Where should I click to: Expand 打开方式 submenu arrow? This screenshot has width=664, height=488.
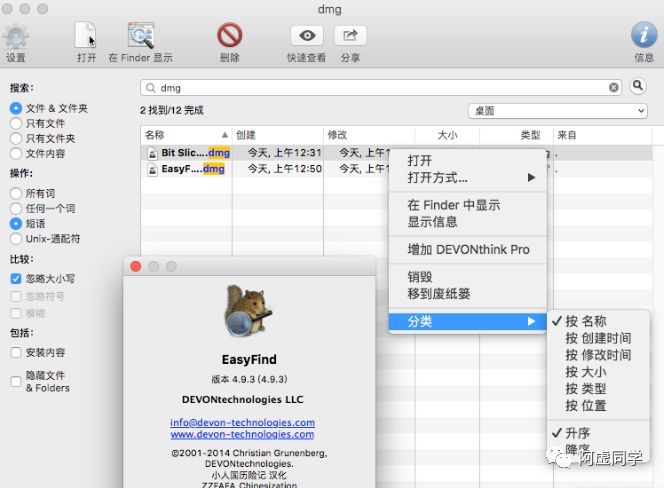(x=531, y=177)
